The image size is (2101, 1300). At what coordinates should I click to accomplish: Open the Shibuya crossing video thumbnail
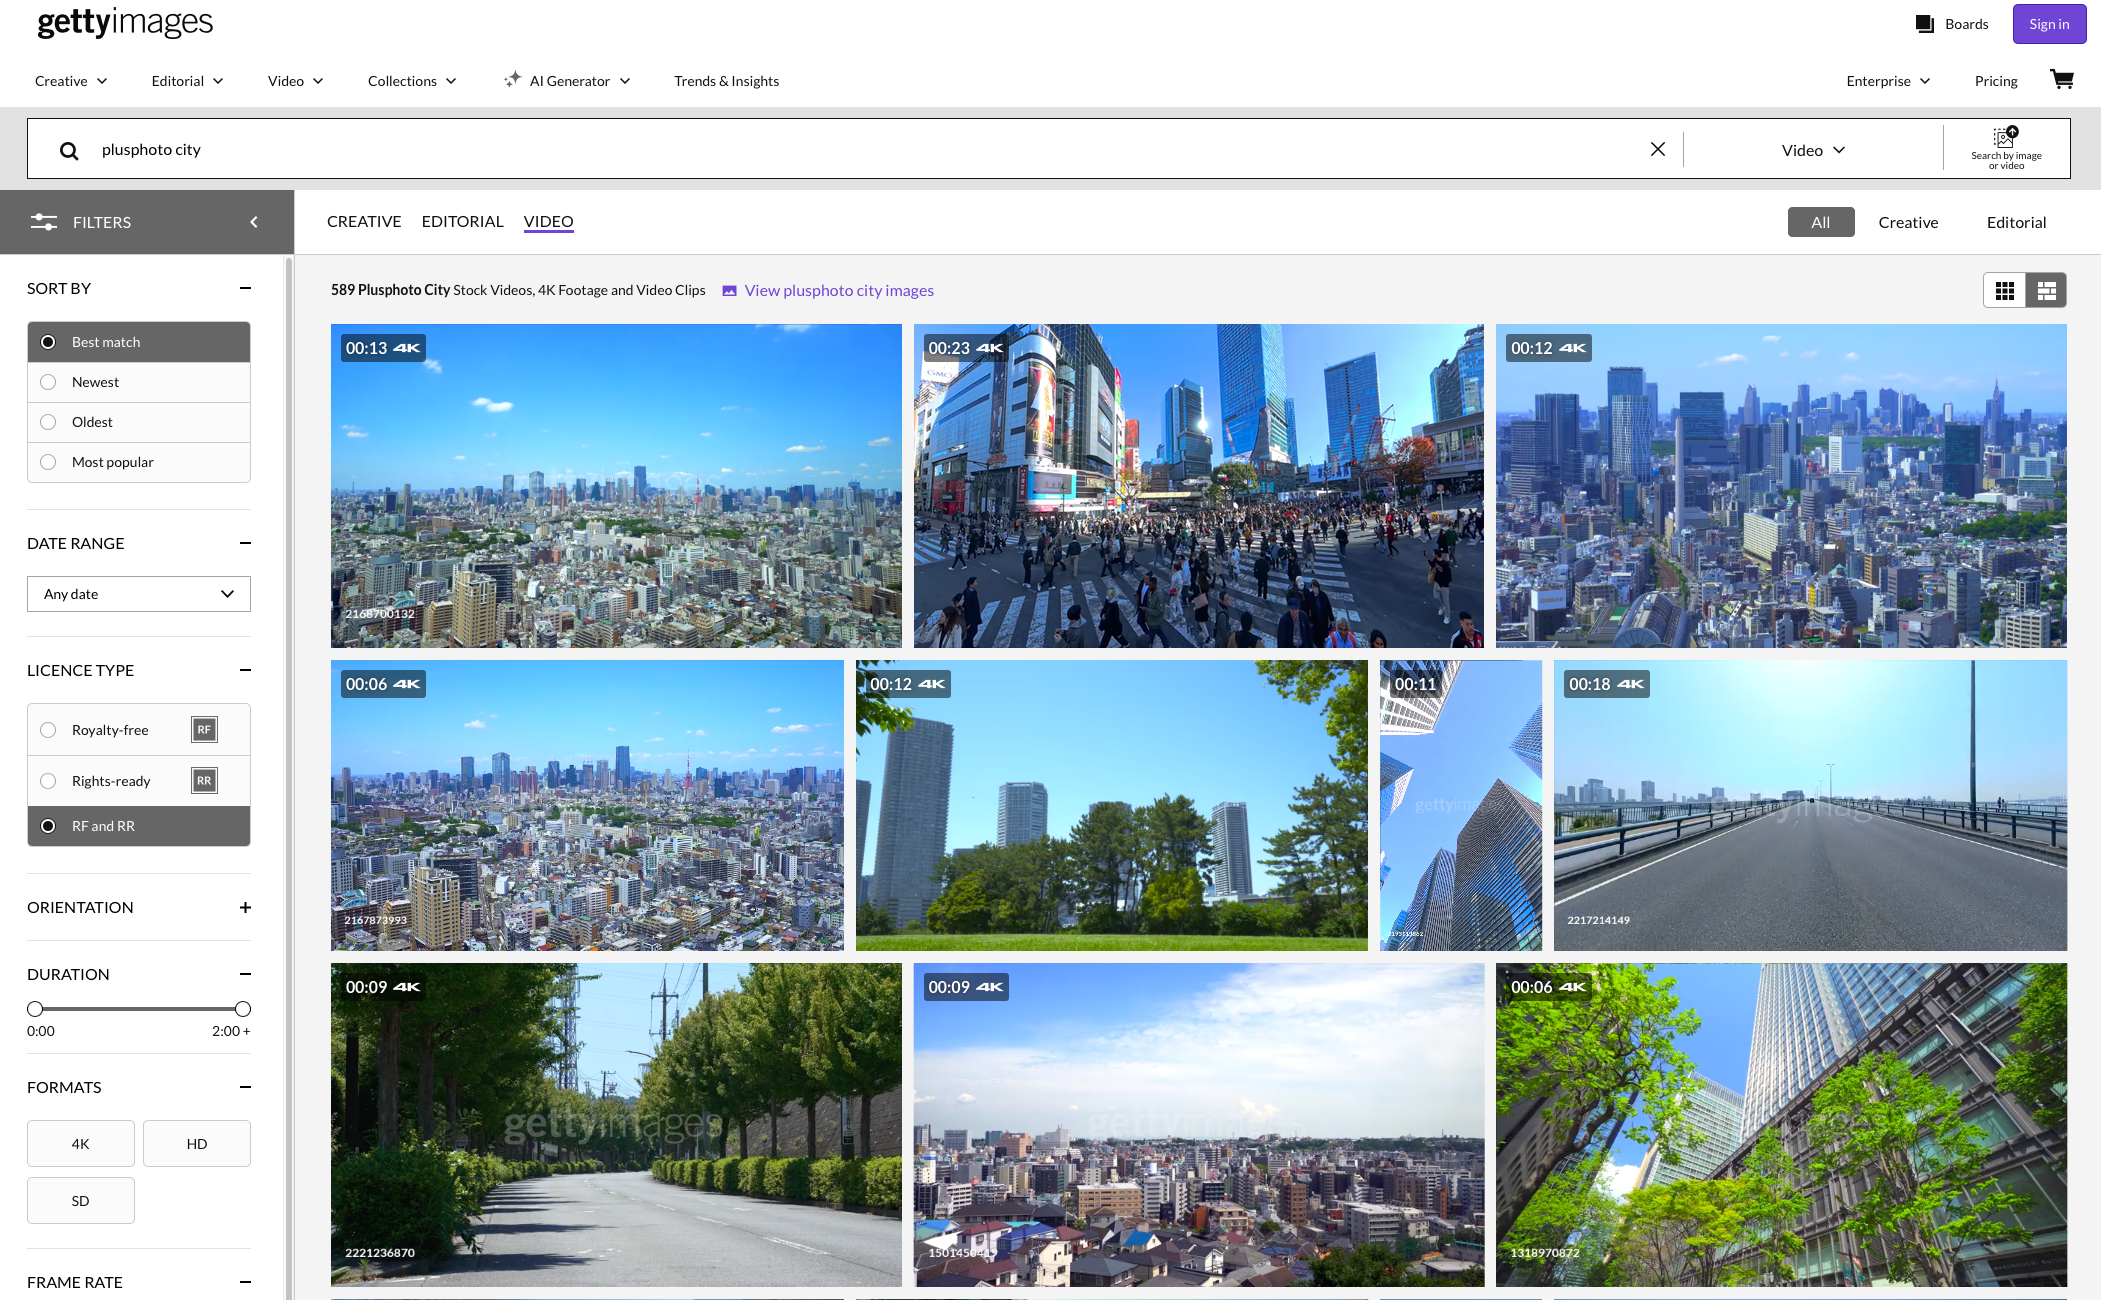point(1198,486)
